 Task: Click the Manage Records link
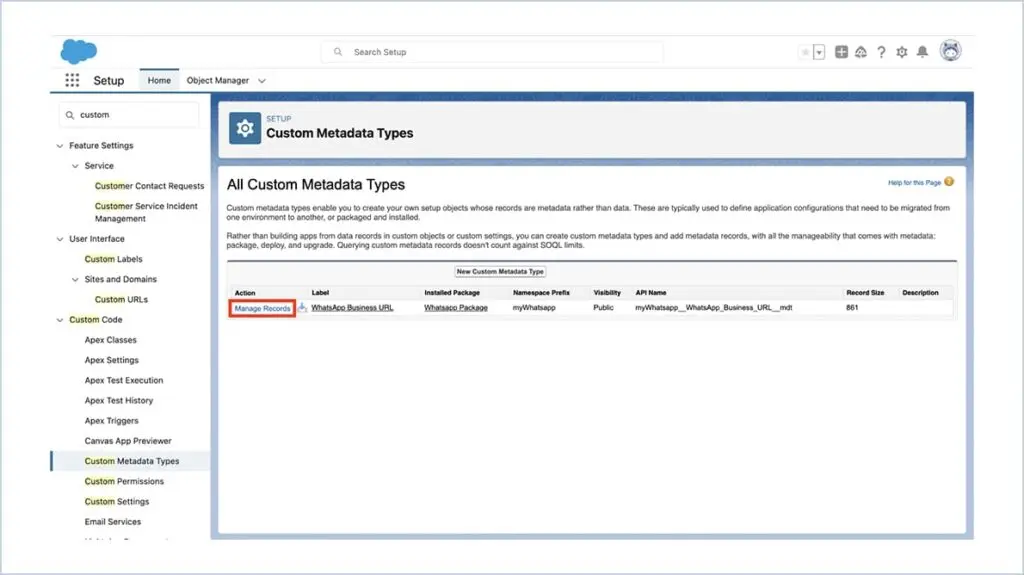[263, 308]
